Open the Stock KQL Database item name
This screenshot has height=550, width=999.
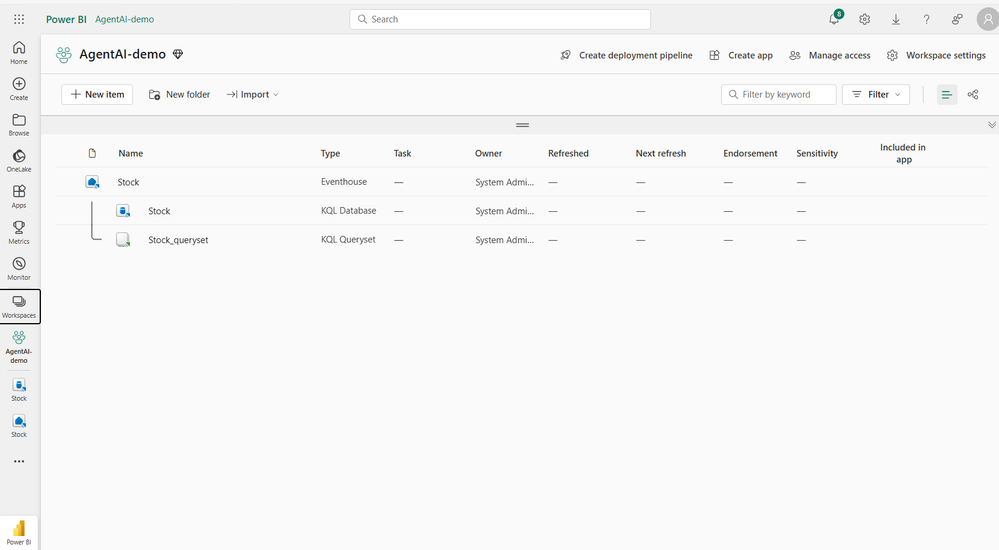click(x=159, y=211)
